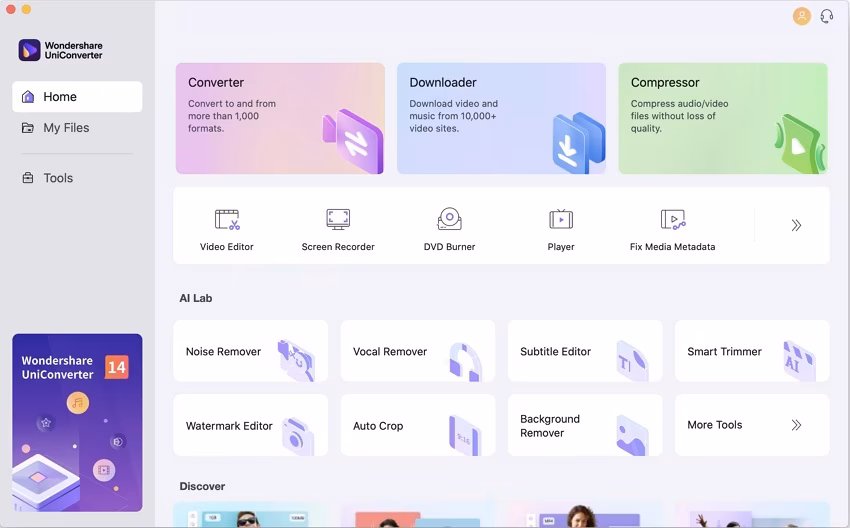This screenshot has height=528, width=850.
Task: Open Watermark Editor by its label
Action: tap(229, 426)
